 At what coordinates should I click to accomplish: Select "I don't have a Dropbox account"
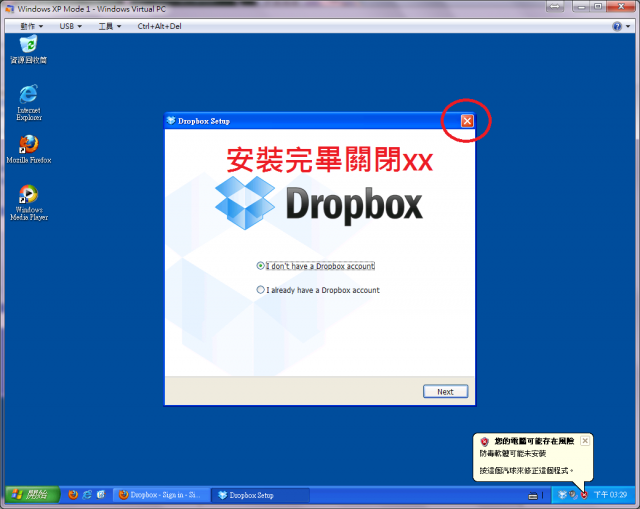coord(316,266)
